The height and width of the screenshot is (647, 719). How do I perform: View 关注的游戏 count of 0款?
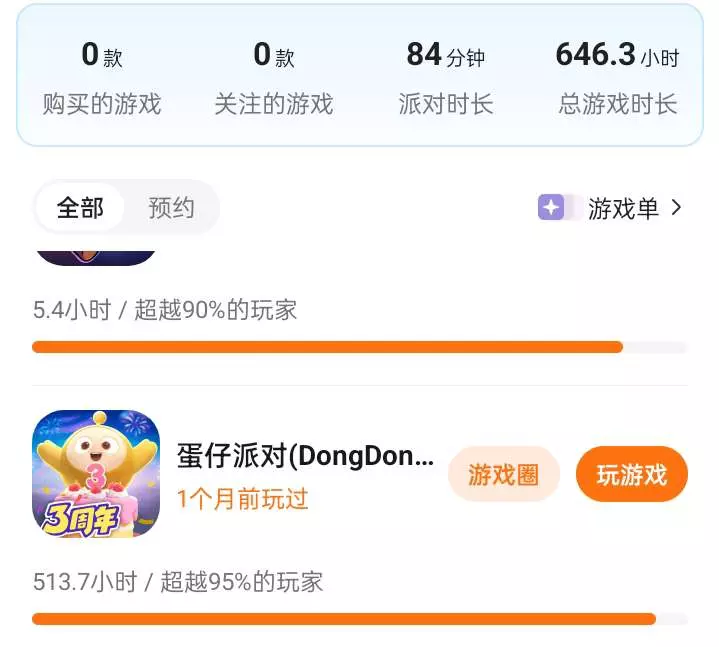tap(274, 54)
